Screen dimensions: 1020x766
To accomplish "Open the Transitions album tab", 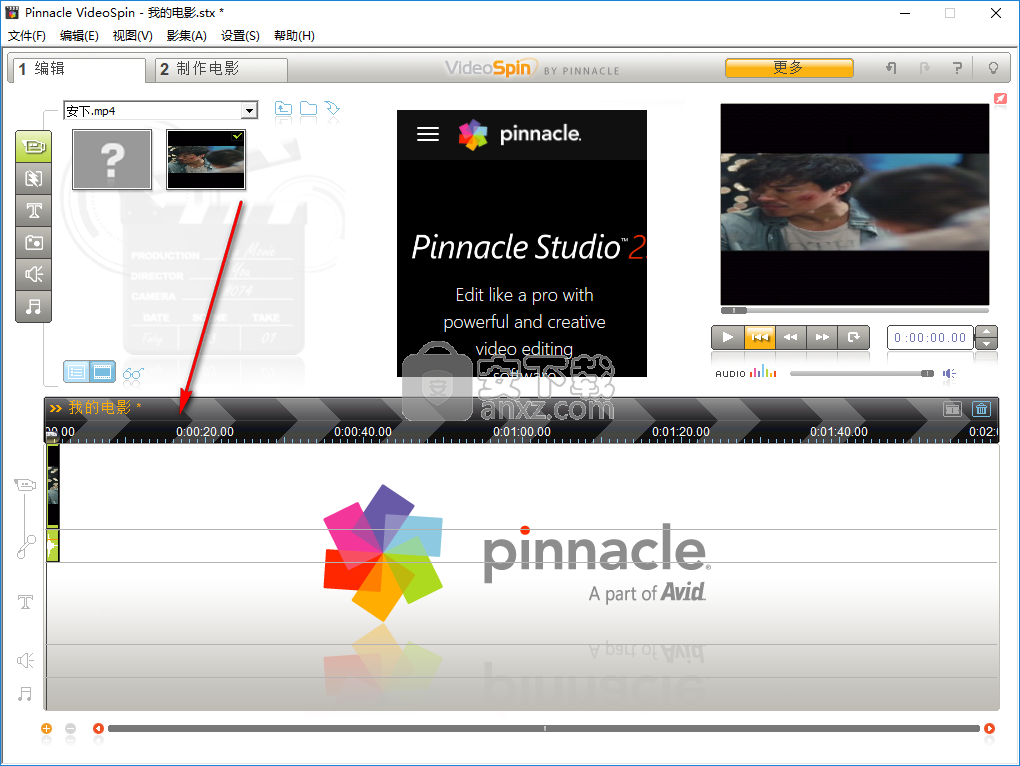I will [33, 178].
